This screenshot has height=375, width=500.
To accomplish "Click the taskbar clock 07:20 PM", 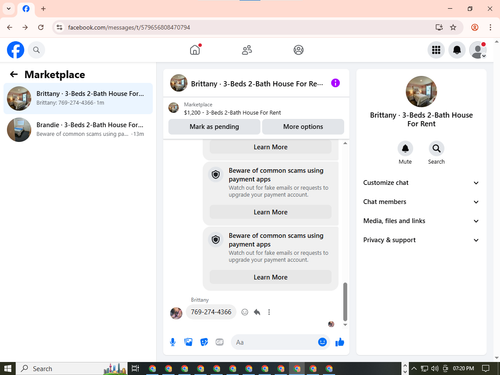I will [x=463, y=368].
